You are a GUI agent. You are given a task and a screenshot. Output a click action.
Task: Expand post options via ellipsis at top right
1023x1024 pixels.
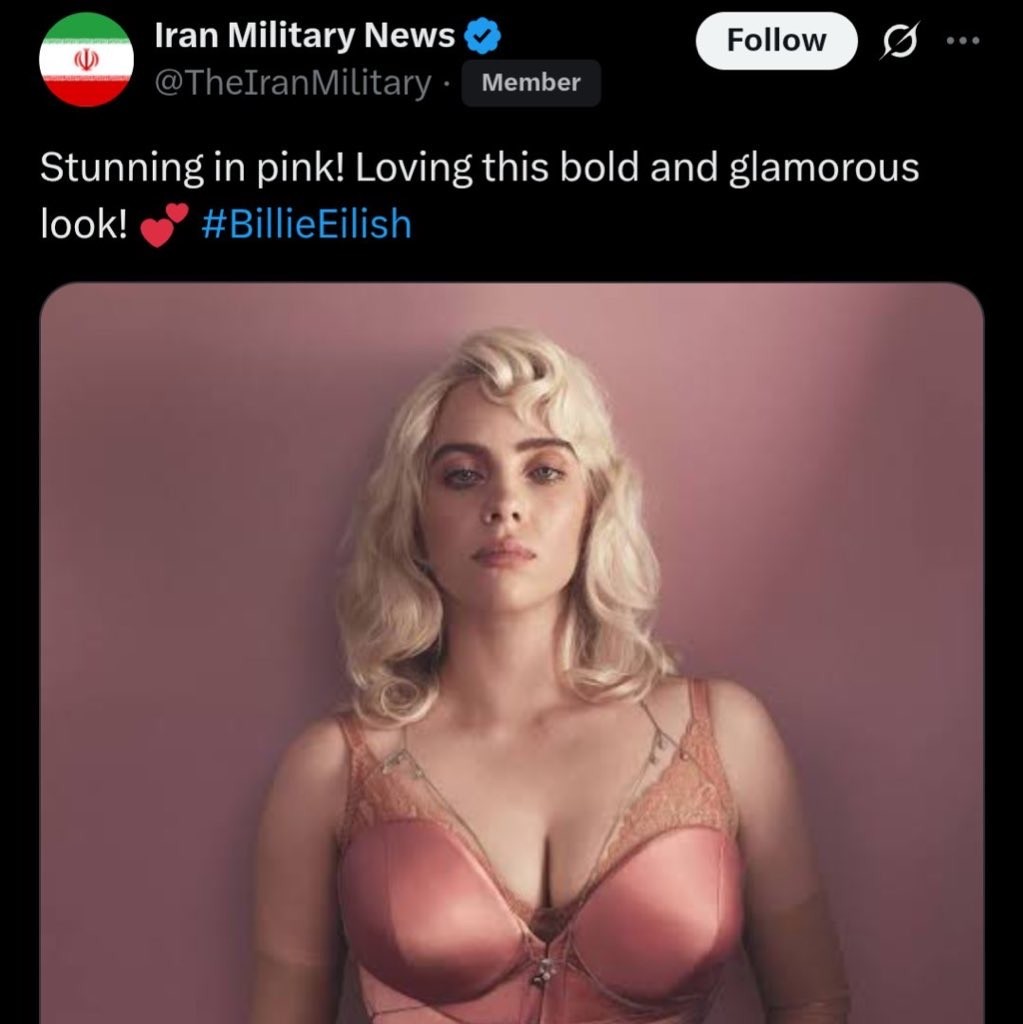(964, 41)
